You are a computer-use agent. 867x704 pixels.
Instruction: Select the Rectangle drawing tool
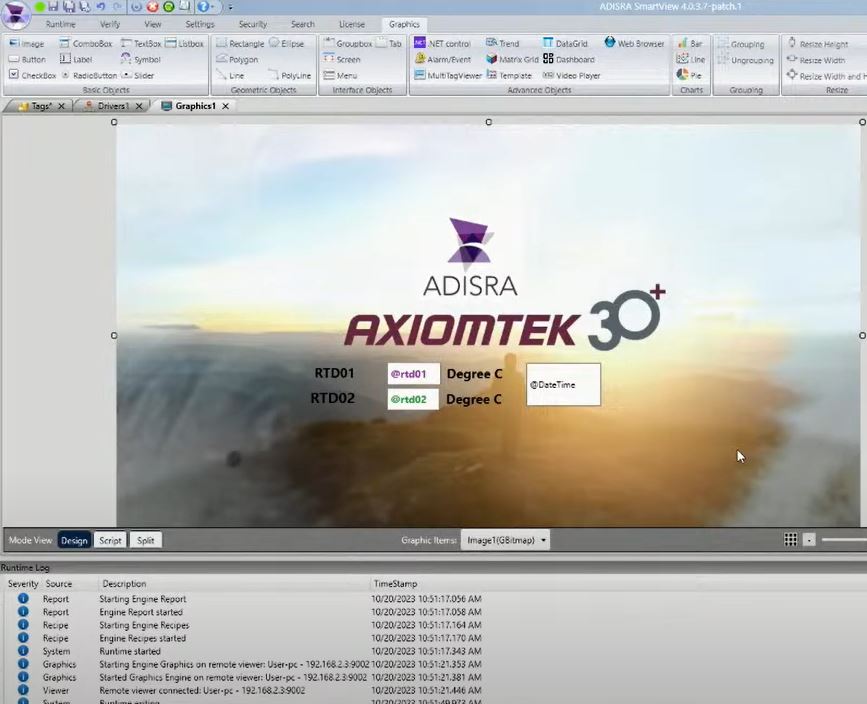(240, 43)
